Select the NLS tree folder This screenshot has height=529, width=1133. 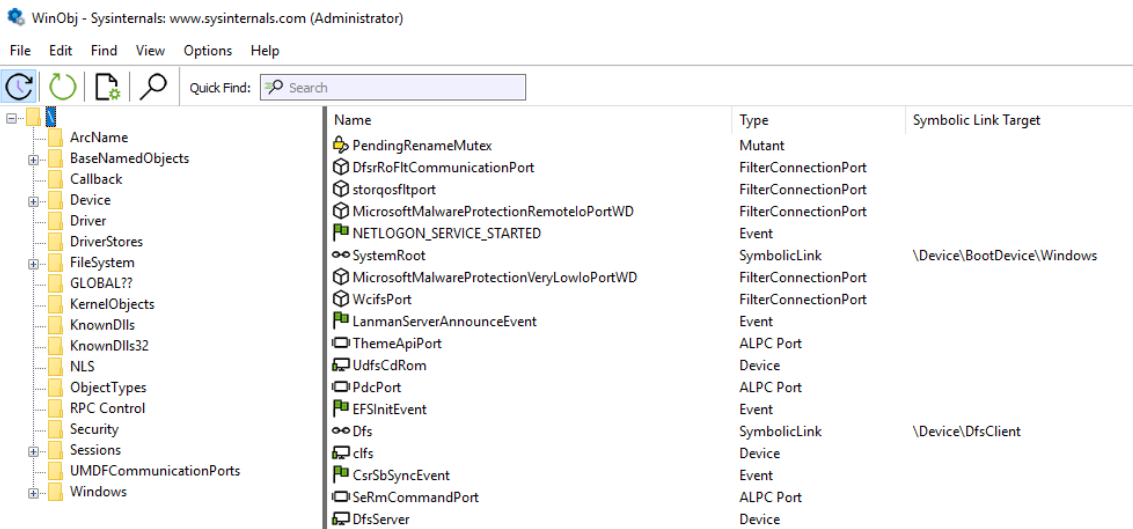pos(82,366)
